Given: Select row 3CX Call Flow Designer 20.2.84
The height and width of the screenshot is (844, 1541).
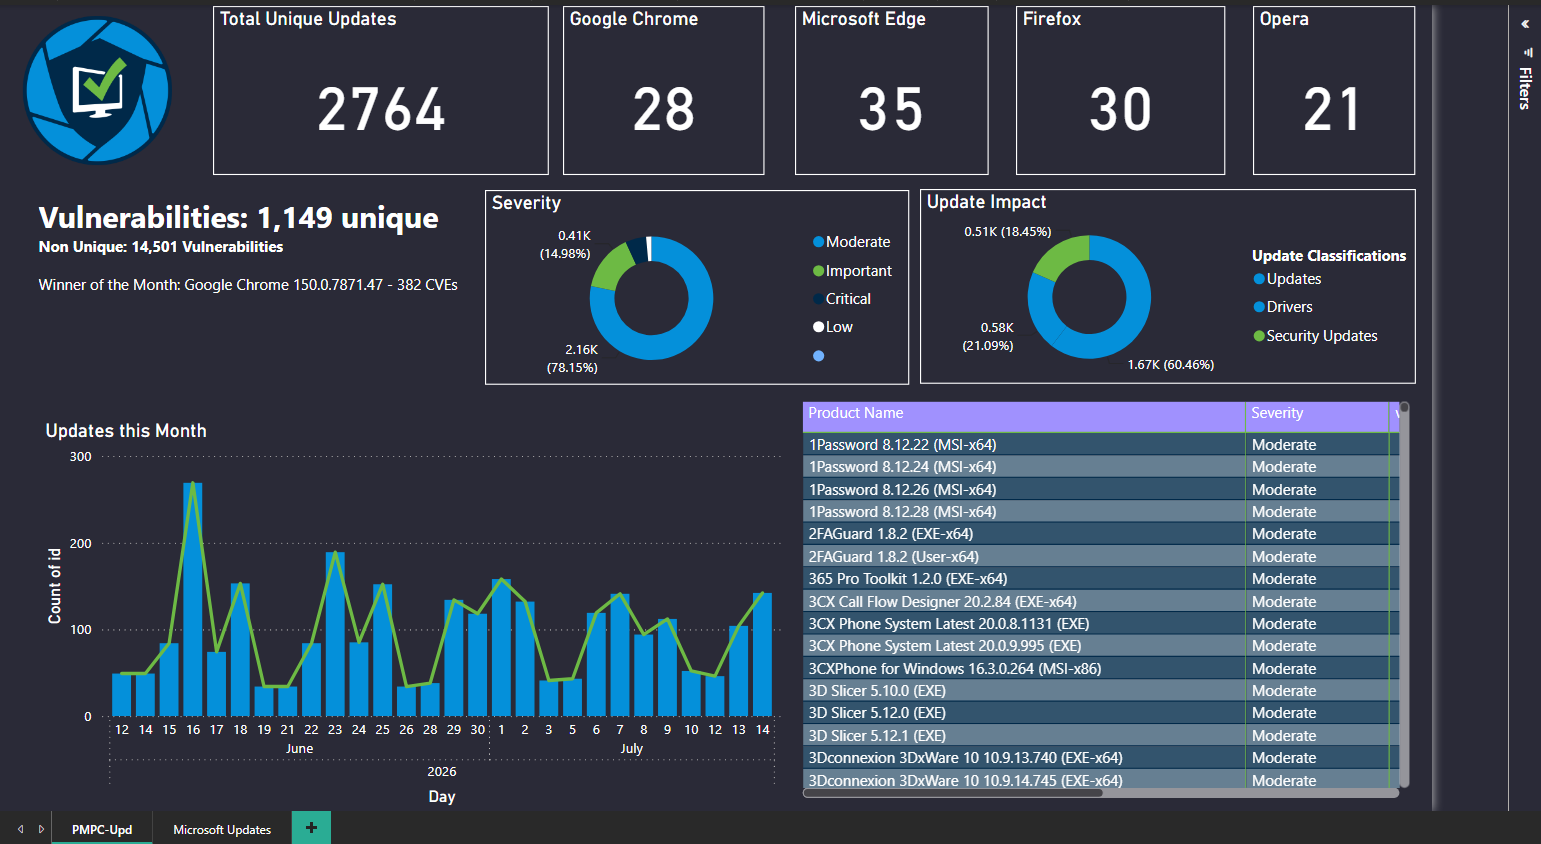Looking at the screenshot, I should coord(1100,602).
